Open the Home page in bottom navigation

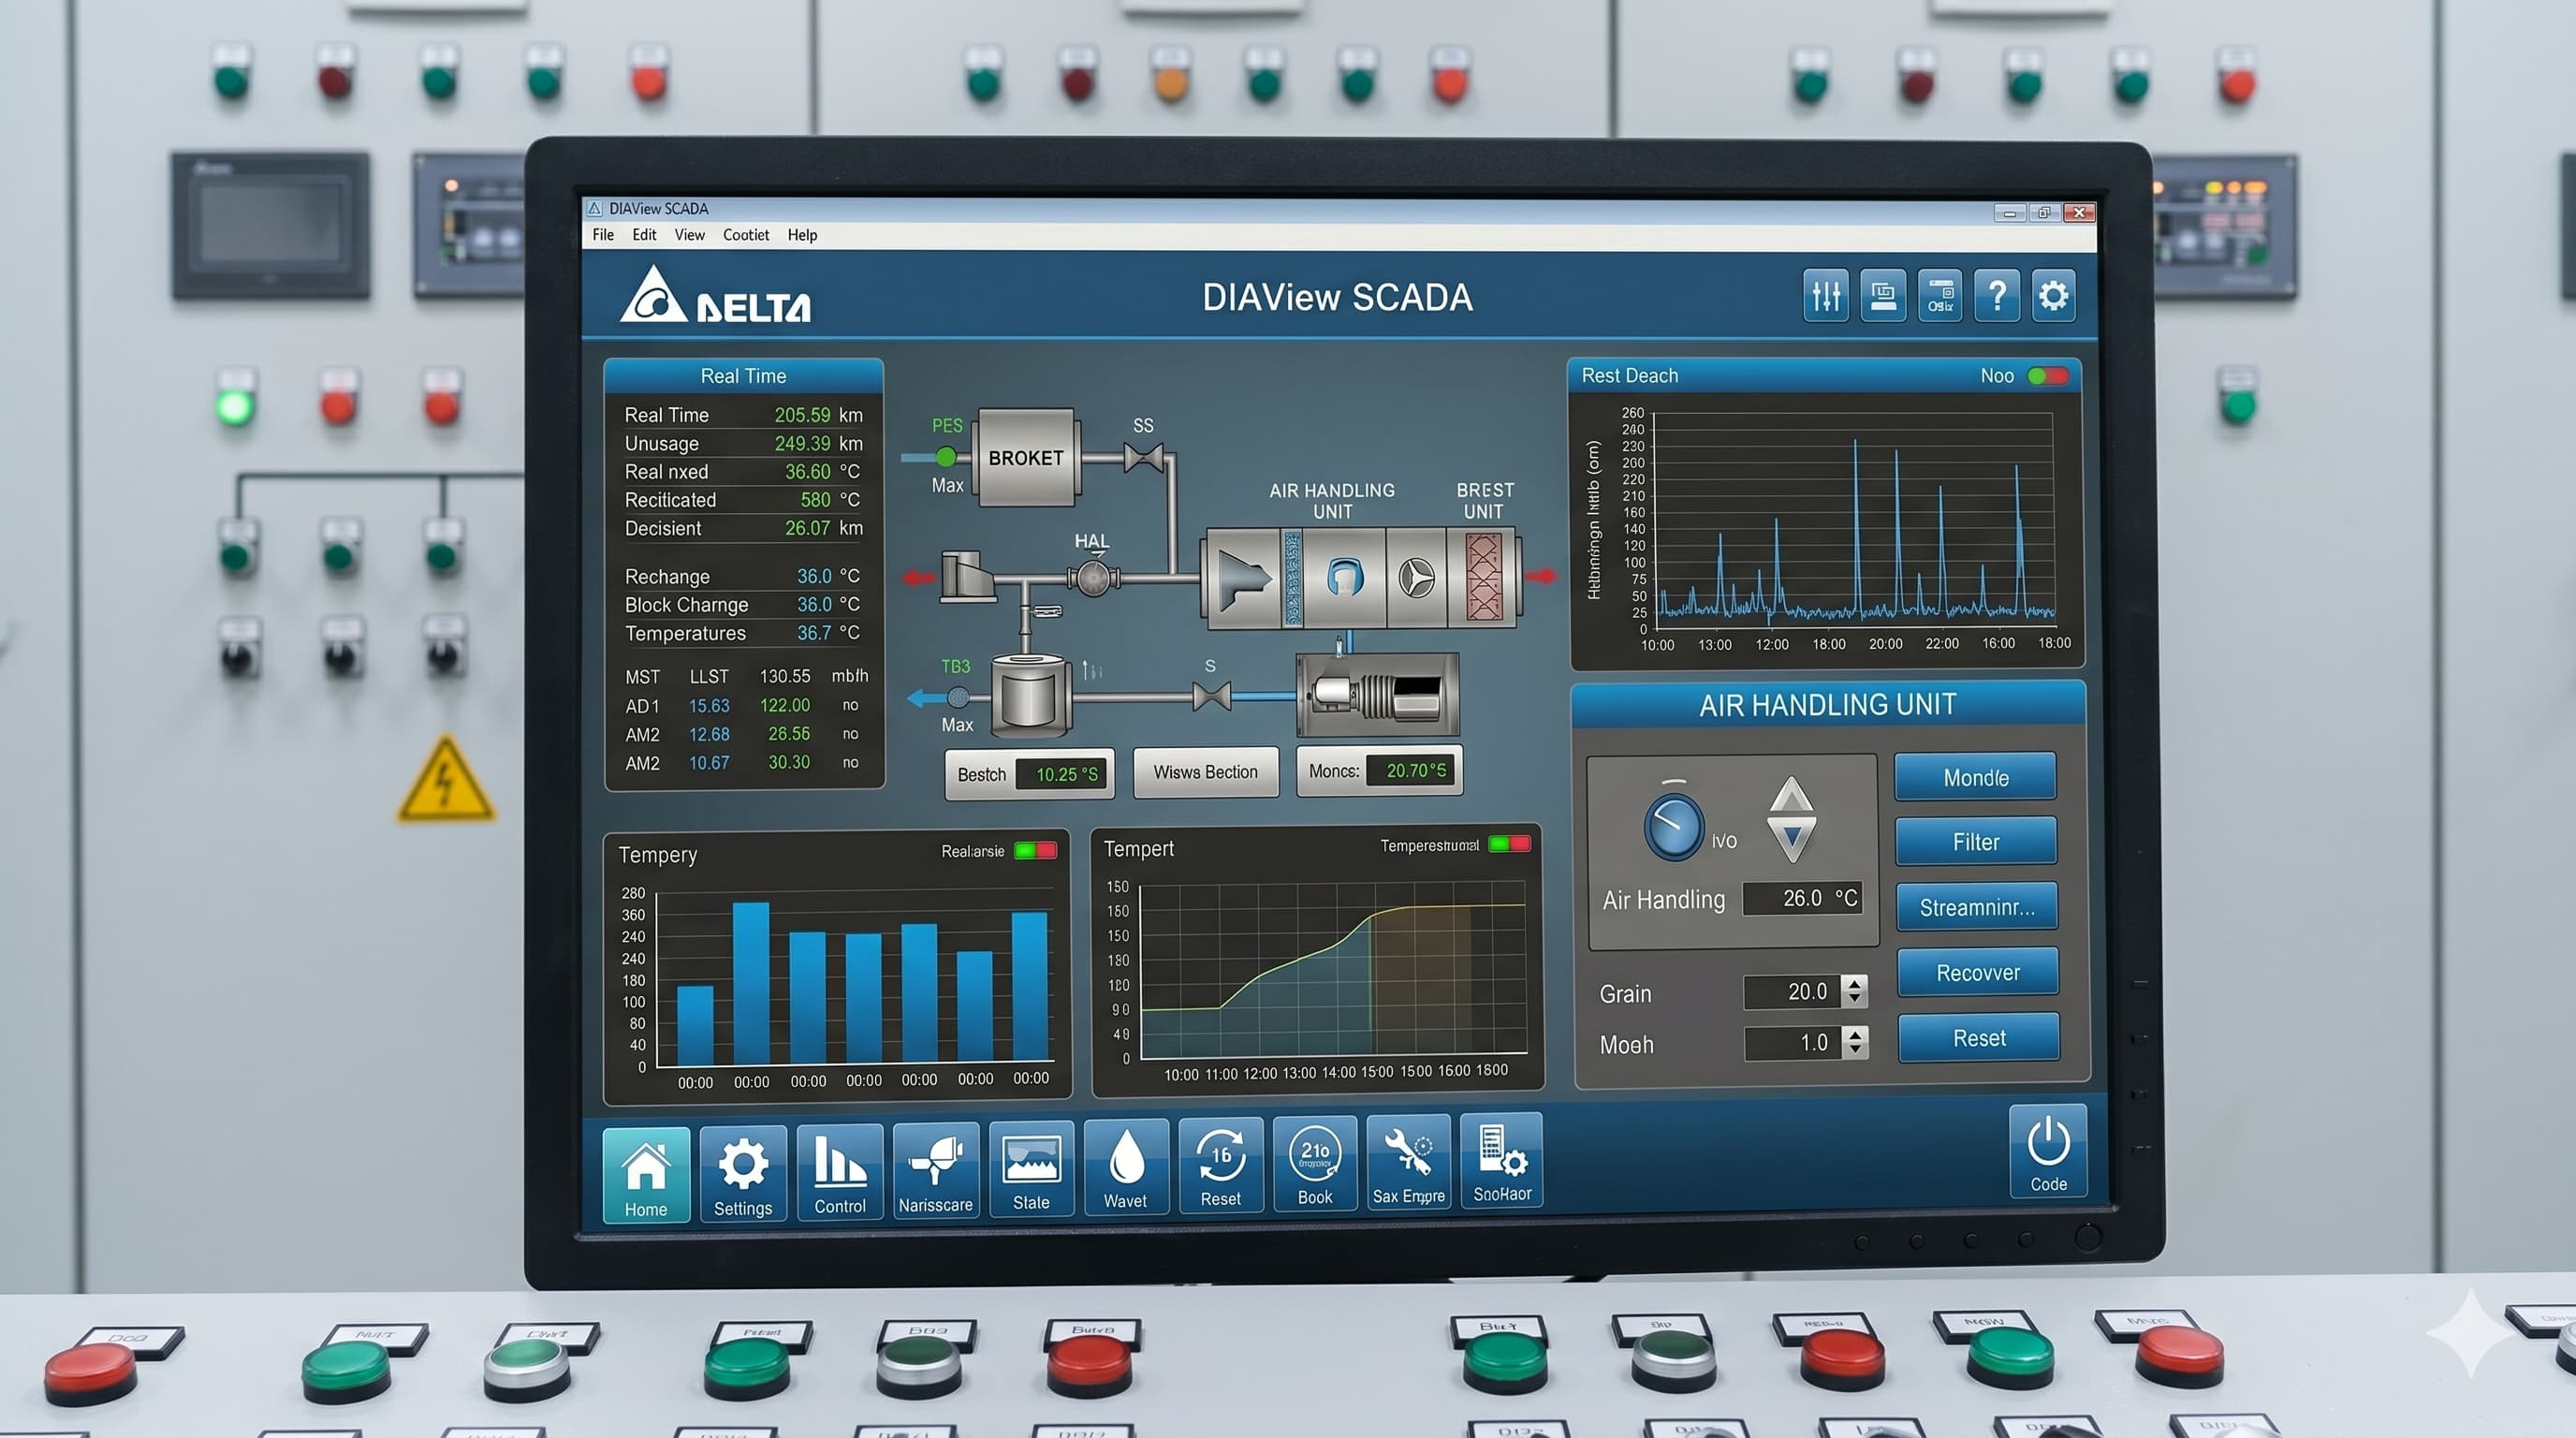tap(646, 1174)
